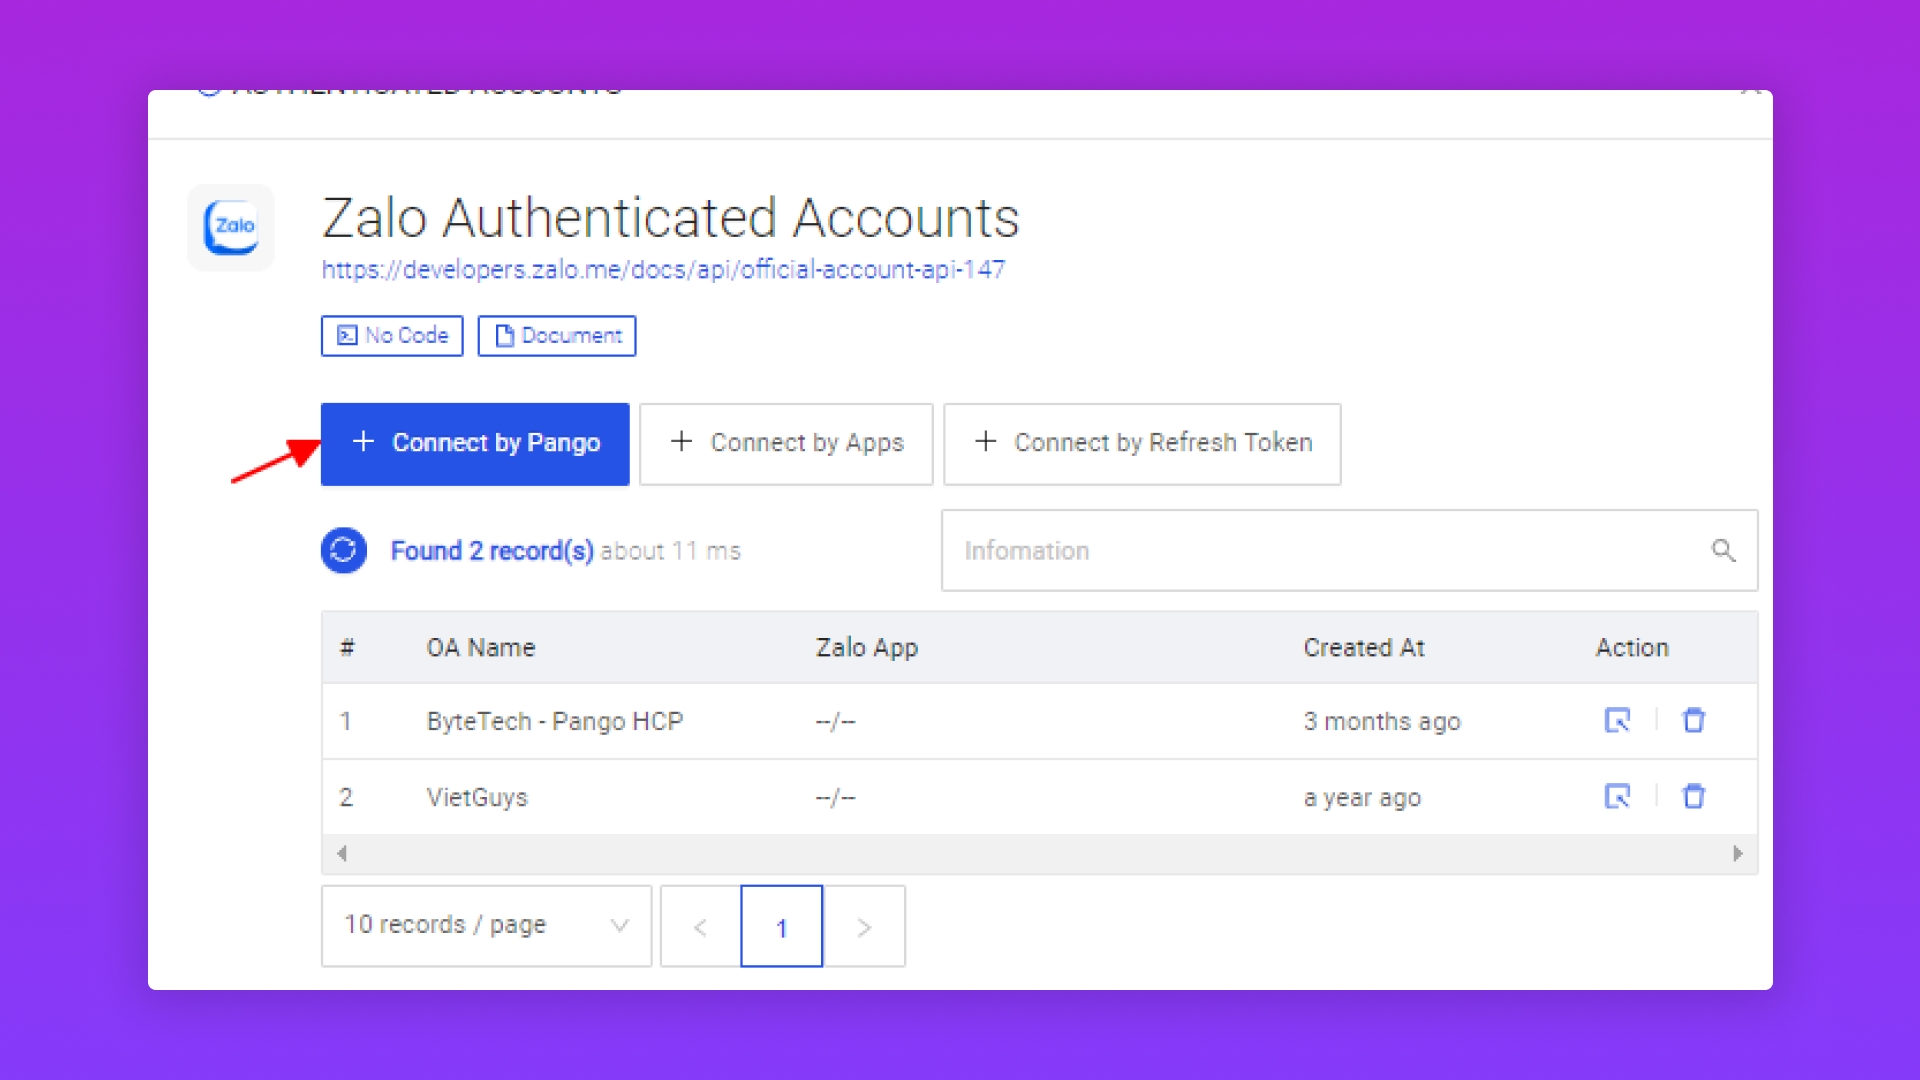
Task: Go to next page chevron
Action: pyautogui.click(x=864, y=927)
